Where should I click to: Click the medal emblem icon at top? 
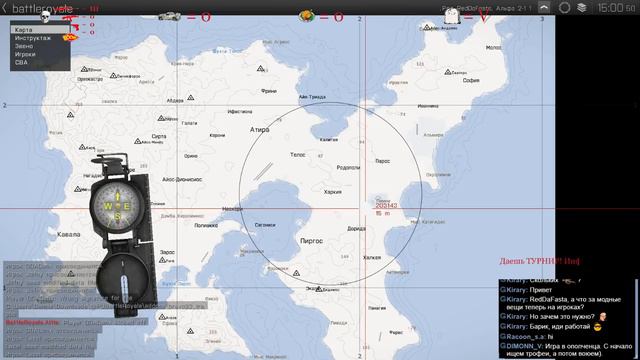pyautogui.click(x=307, y=16)
